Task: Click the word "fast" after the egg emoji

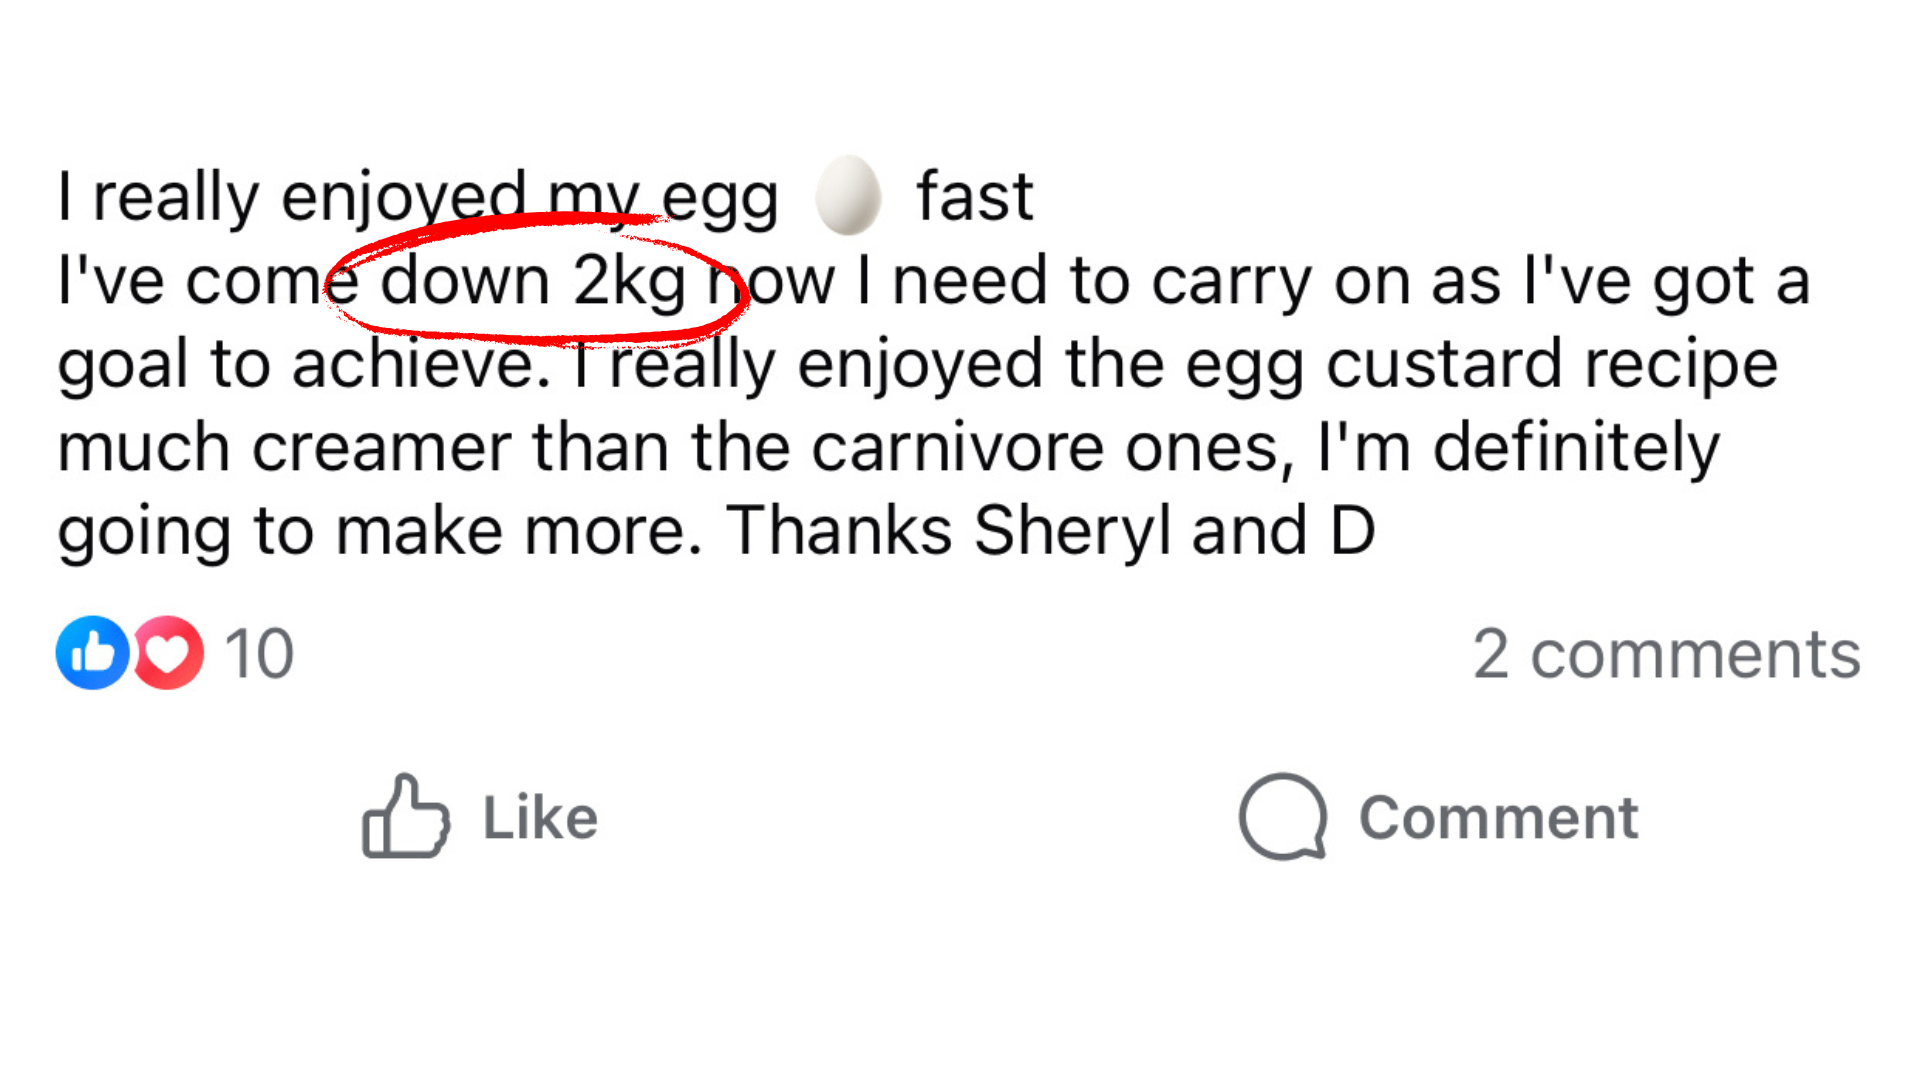Action: 974,196
